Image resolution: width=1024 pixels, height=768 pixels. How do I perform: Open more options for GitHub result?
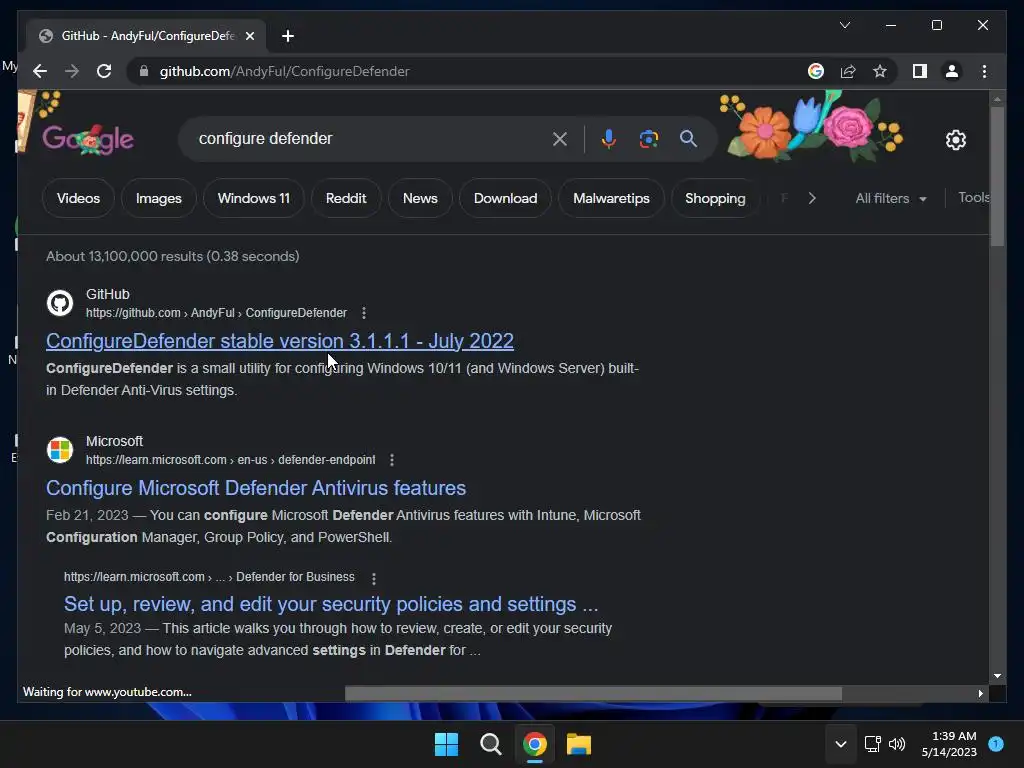click(x=364, y=313)
